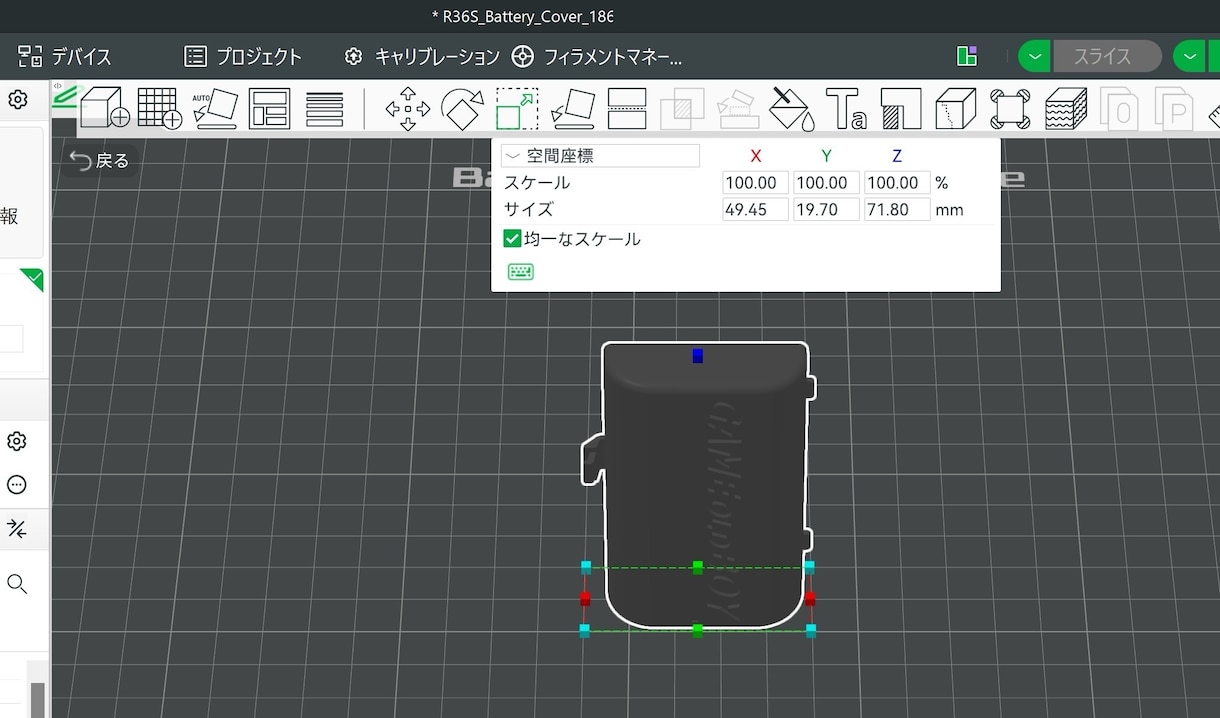Click the left red X-axis scale handle
This screenshot has height=718, width=1220.
(x=586, y=599)
